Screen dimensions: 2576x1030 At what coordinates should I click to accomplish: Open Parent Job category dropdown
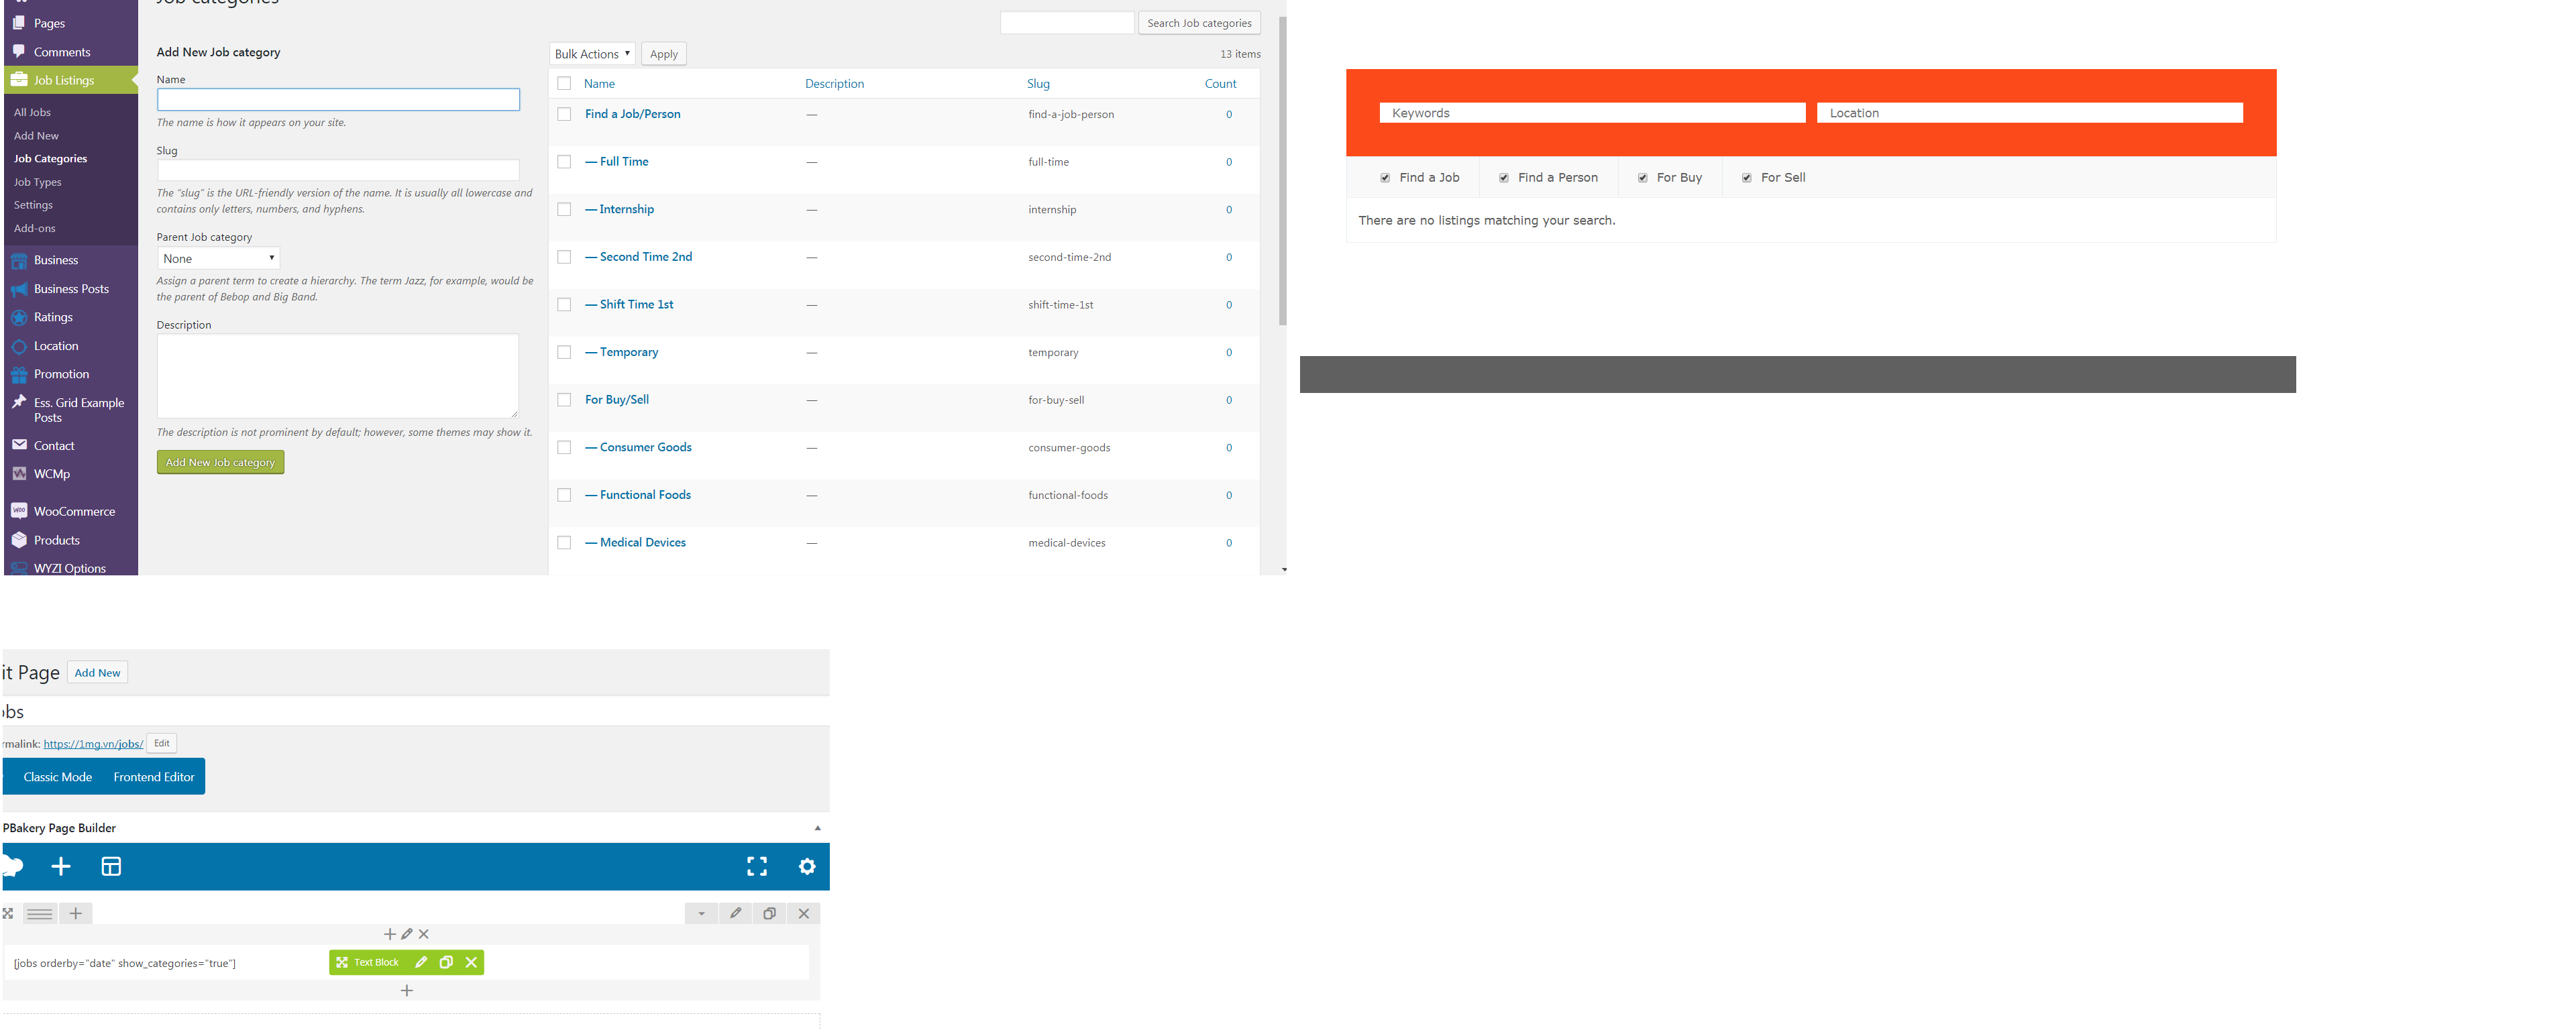pyautogui.click(x=218, y=258)
